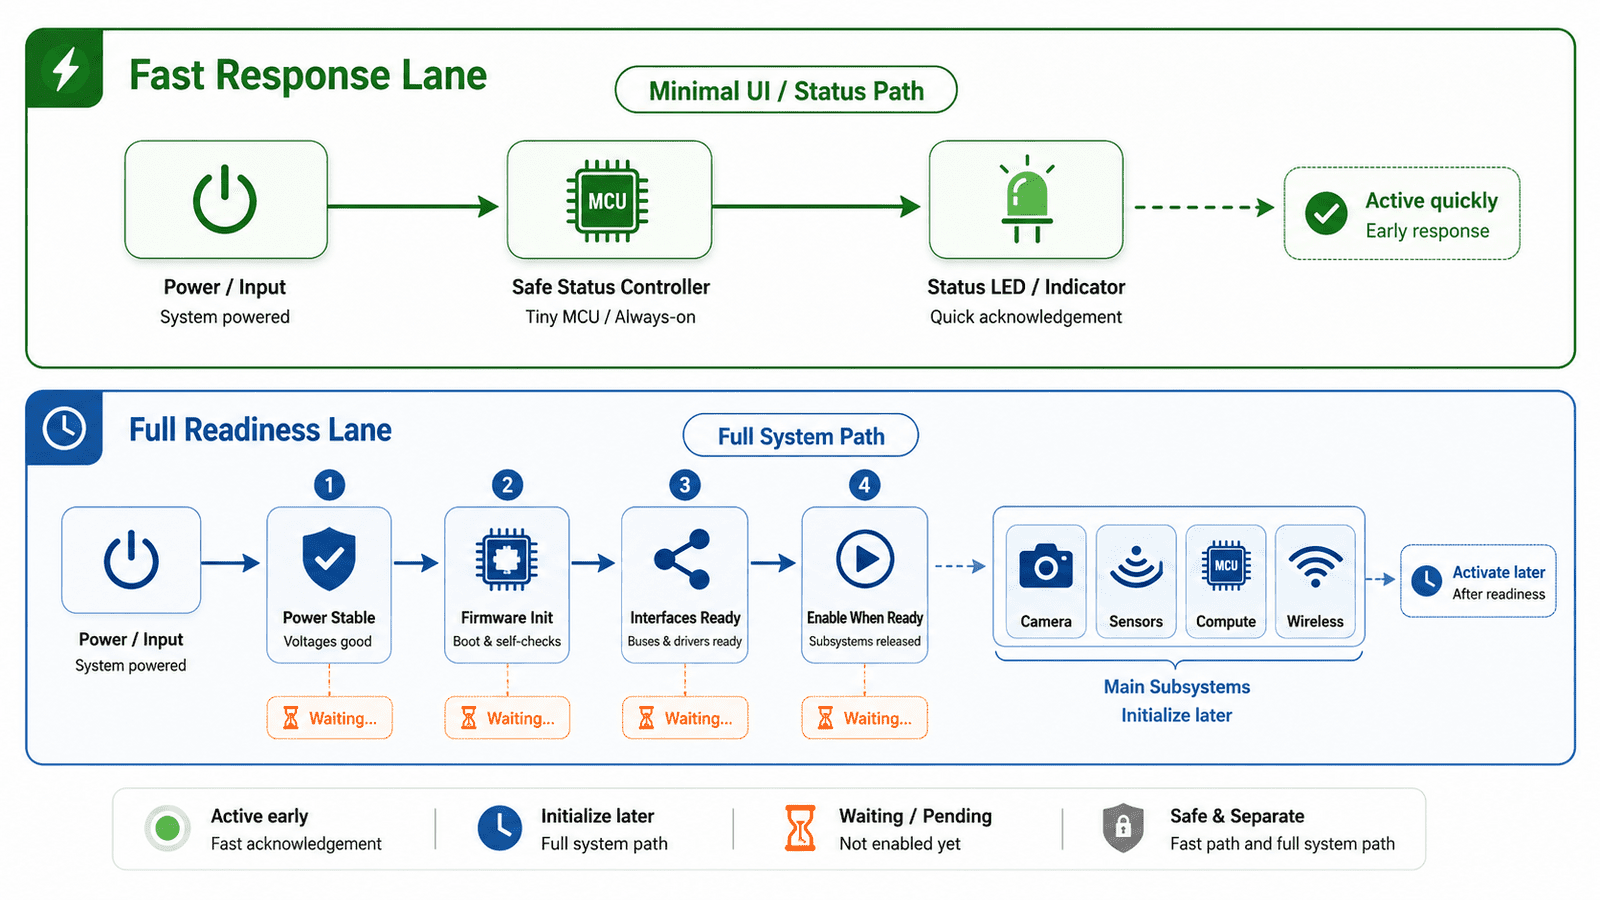This screenshot has width=1600, height=900.
Task: Click Fast path and full system path text
Action: coord(1282,844)
